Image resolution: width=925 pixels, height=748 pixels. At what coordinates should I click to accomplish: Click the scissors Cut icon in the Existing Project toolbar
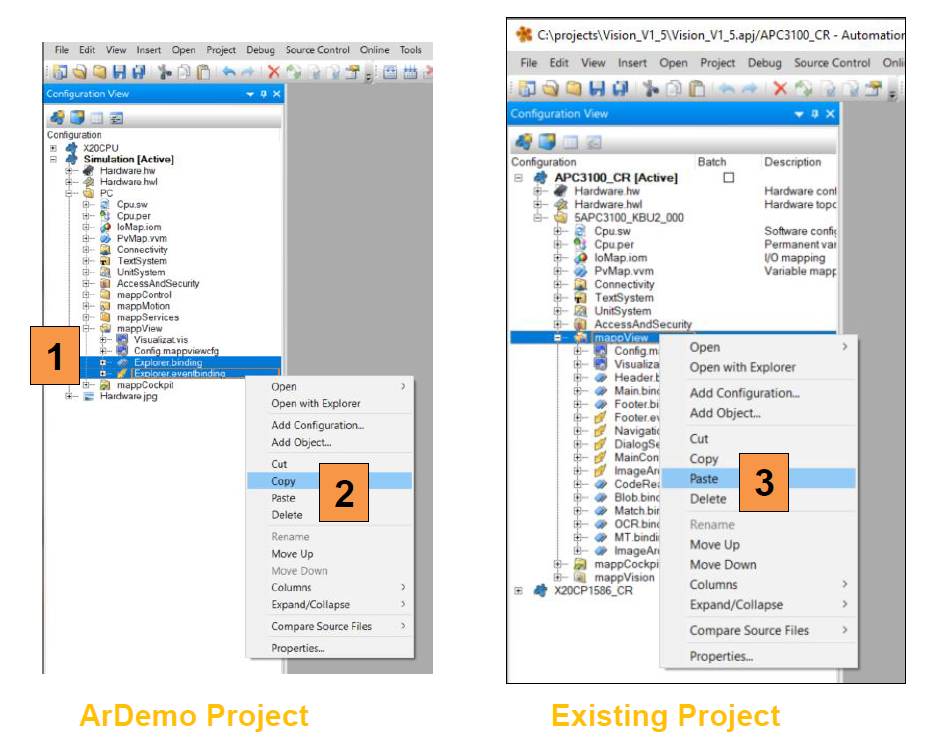click(650, 89)
